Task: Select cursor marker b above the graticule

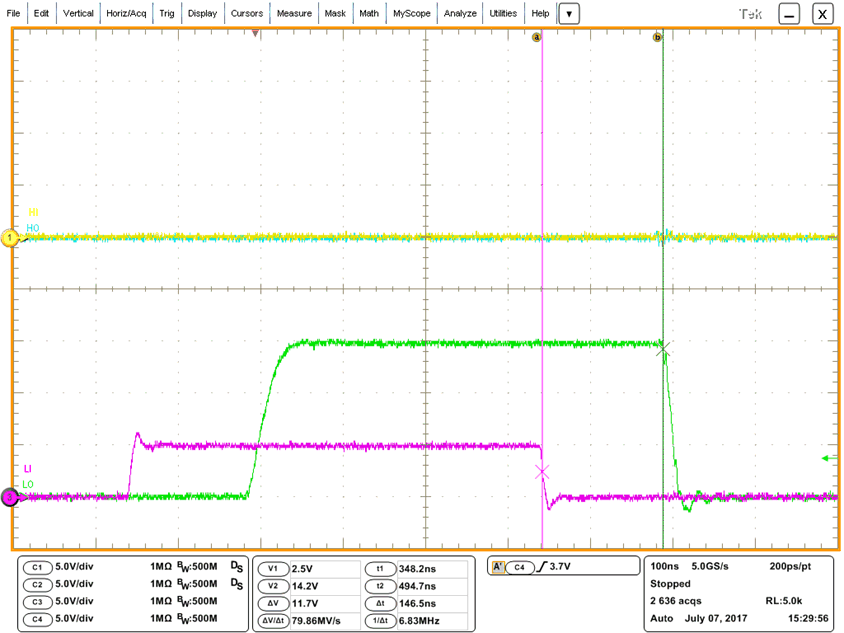Action: [x=658, y=36]
